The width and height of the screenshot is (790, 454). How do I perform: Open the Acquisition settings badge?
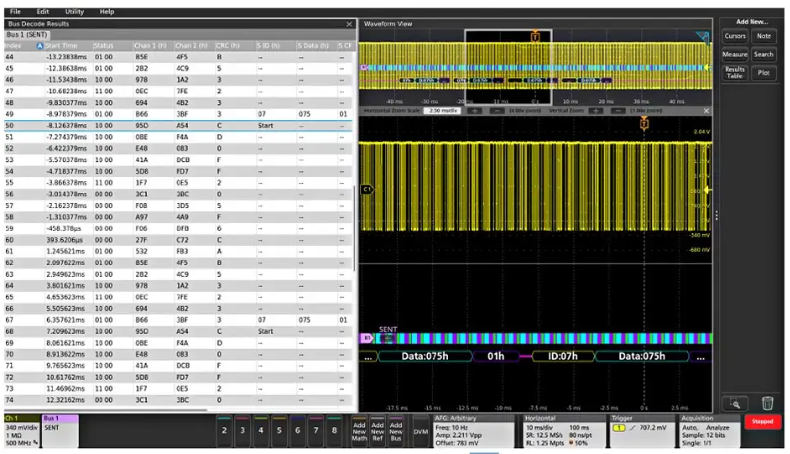click(x=709, y=431)
